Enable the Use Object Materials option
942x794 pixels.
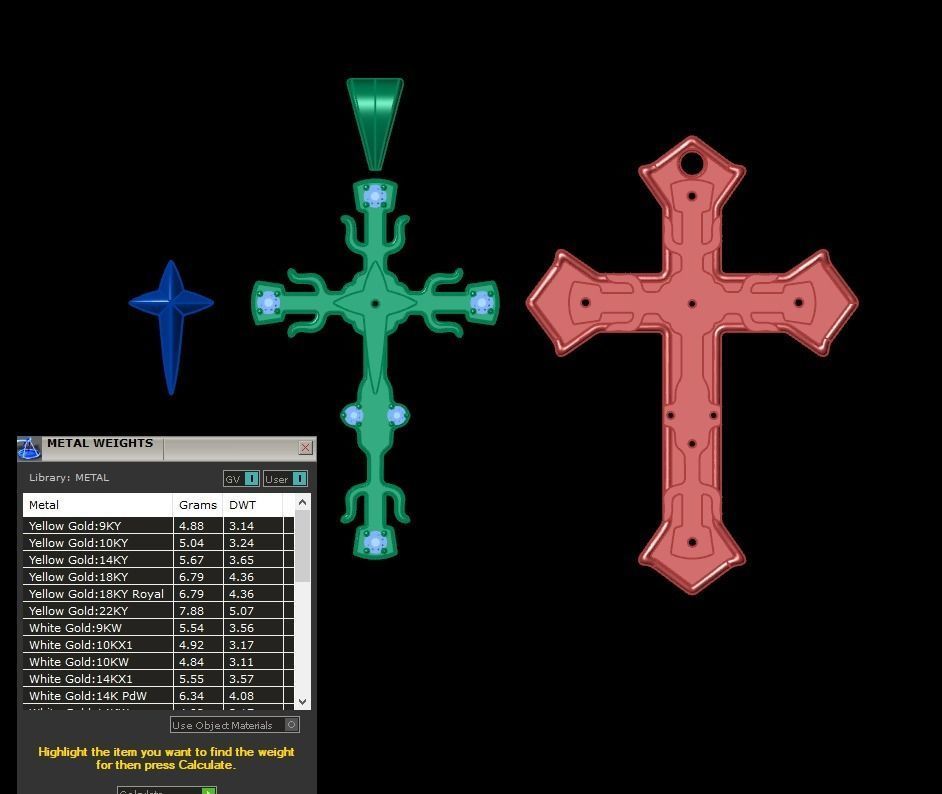coord(235,725)
